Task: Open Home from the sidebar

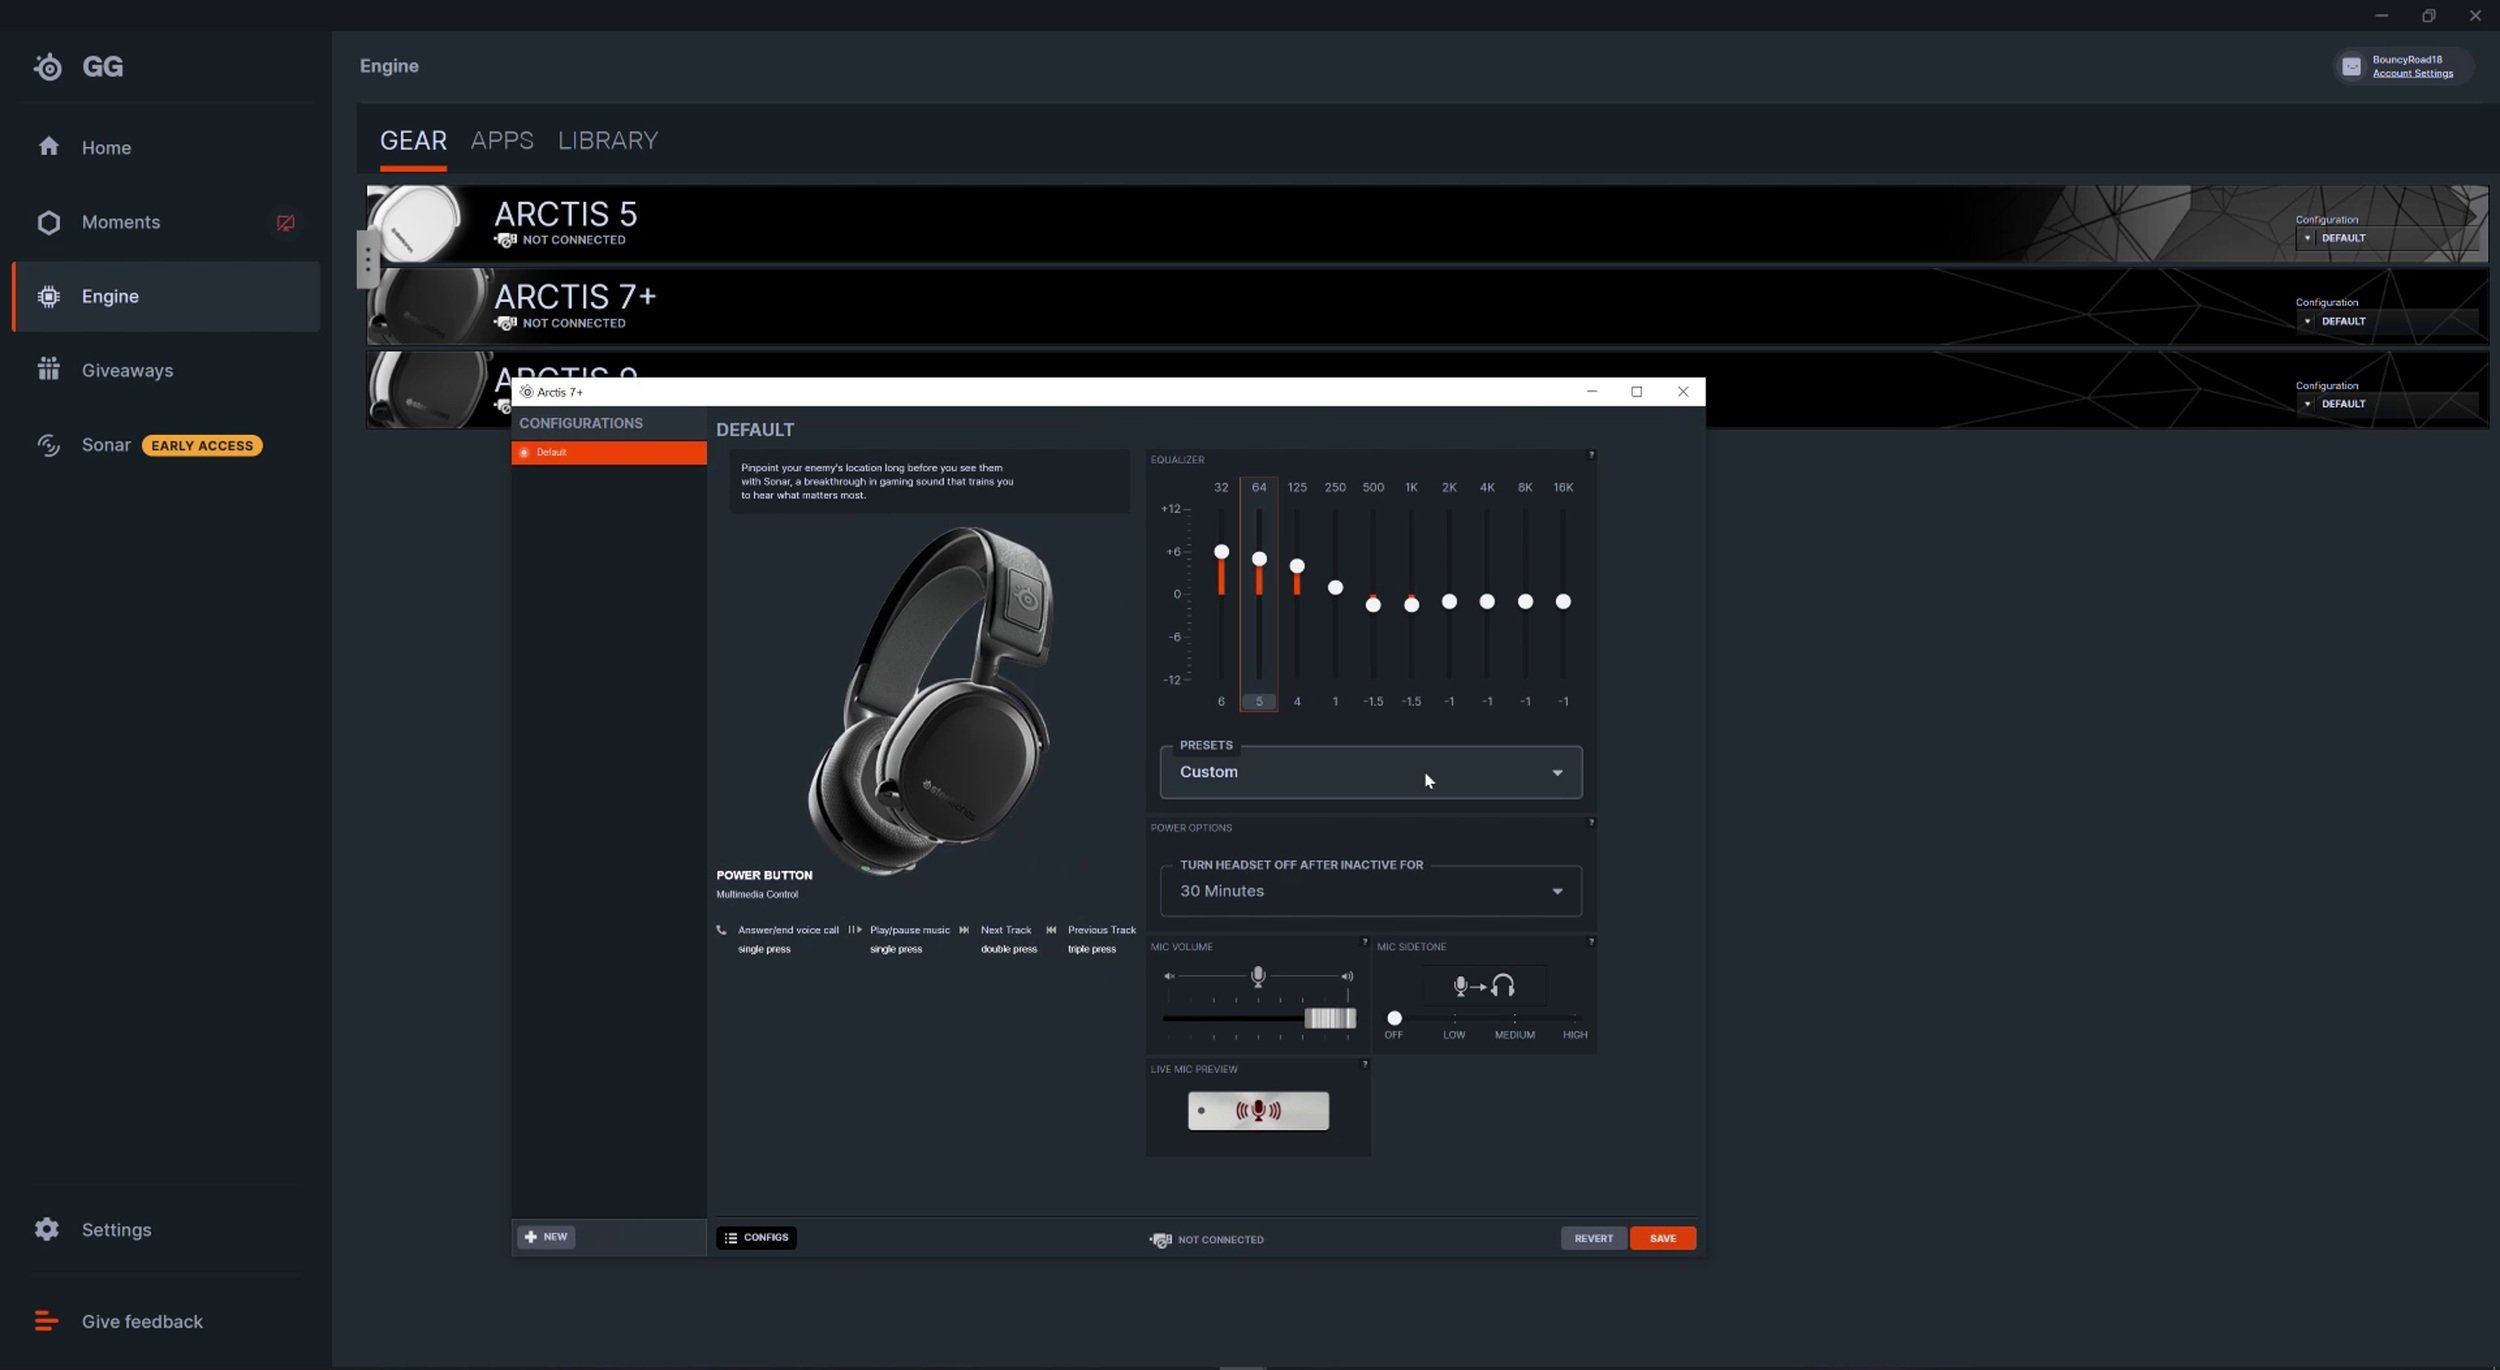Action: (105, 148)
